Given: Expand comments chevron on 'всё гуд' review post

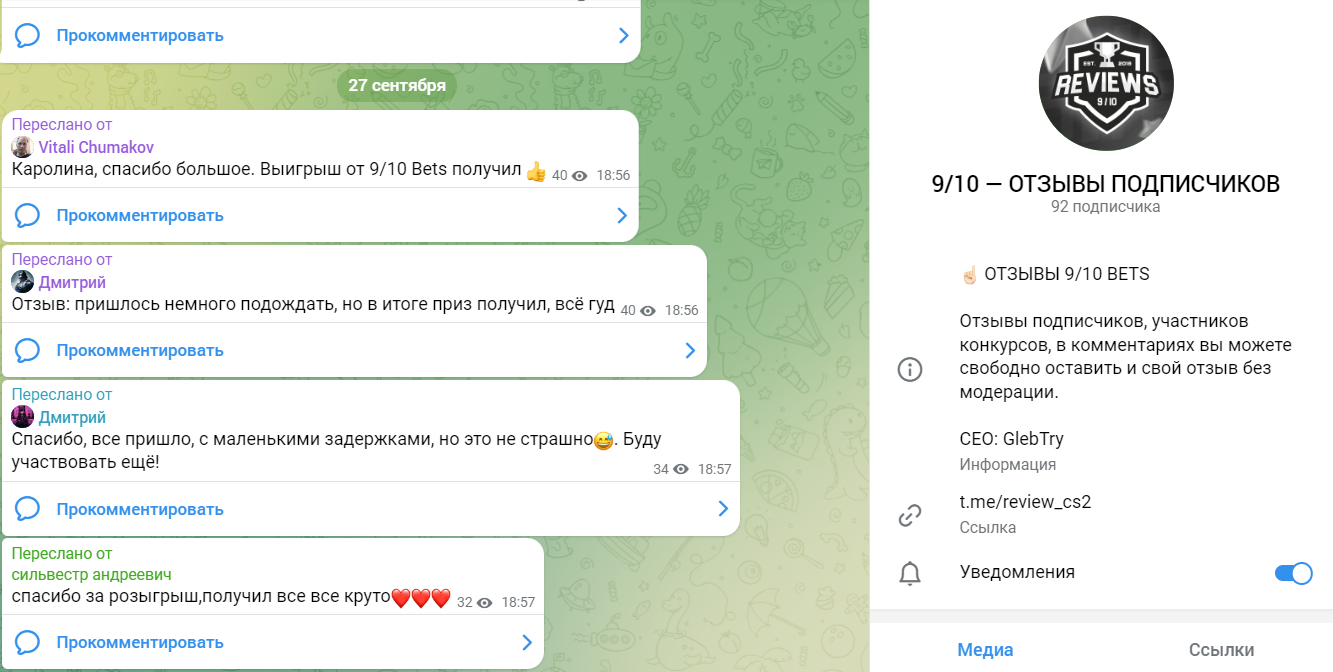Looking at the screenshot, I should tap(690, 350).
